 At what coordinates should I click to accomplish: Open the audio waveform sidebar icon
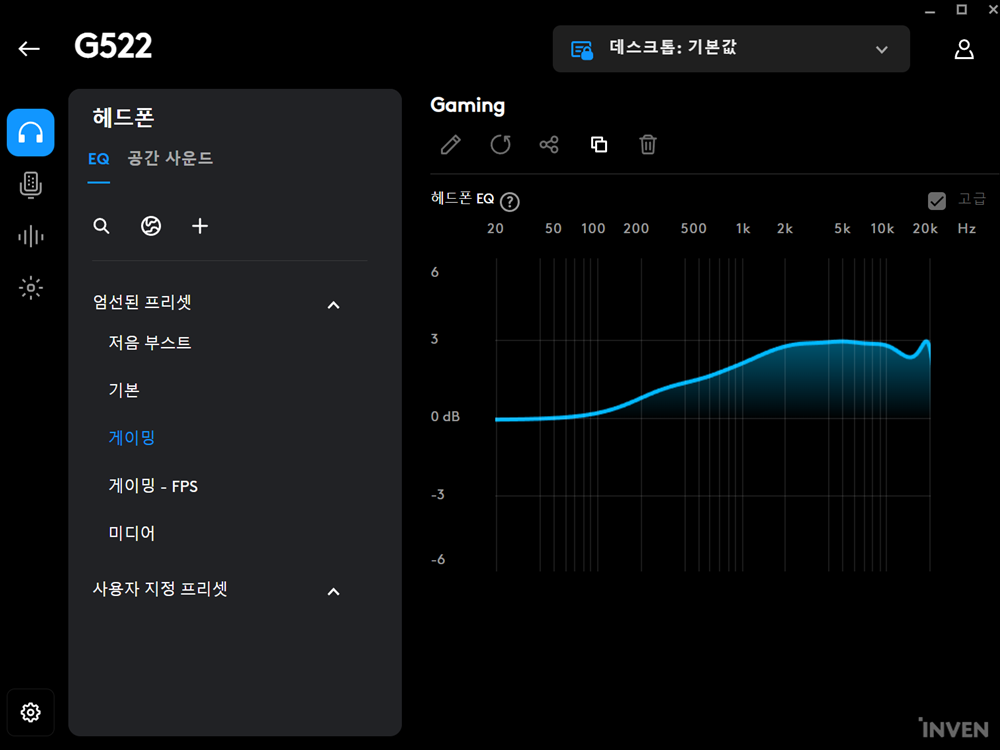tap(31, 237)
